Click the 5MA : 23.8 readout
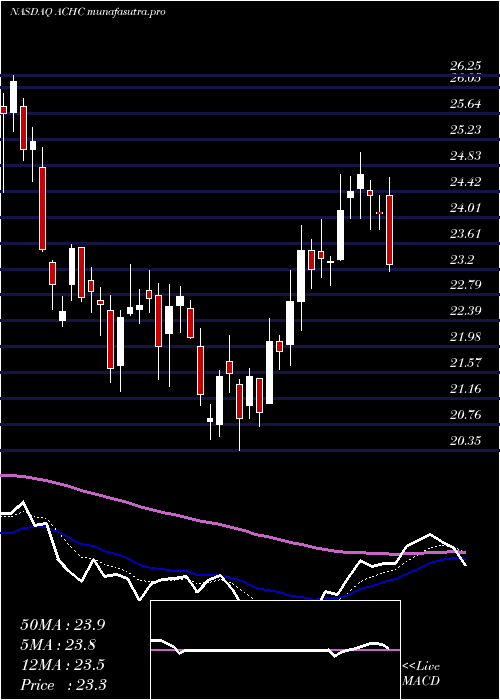 [x=58, y=645]
